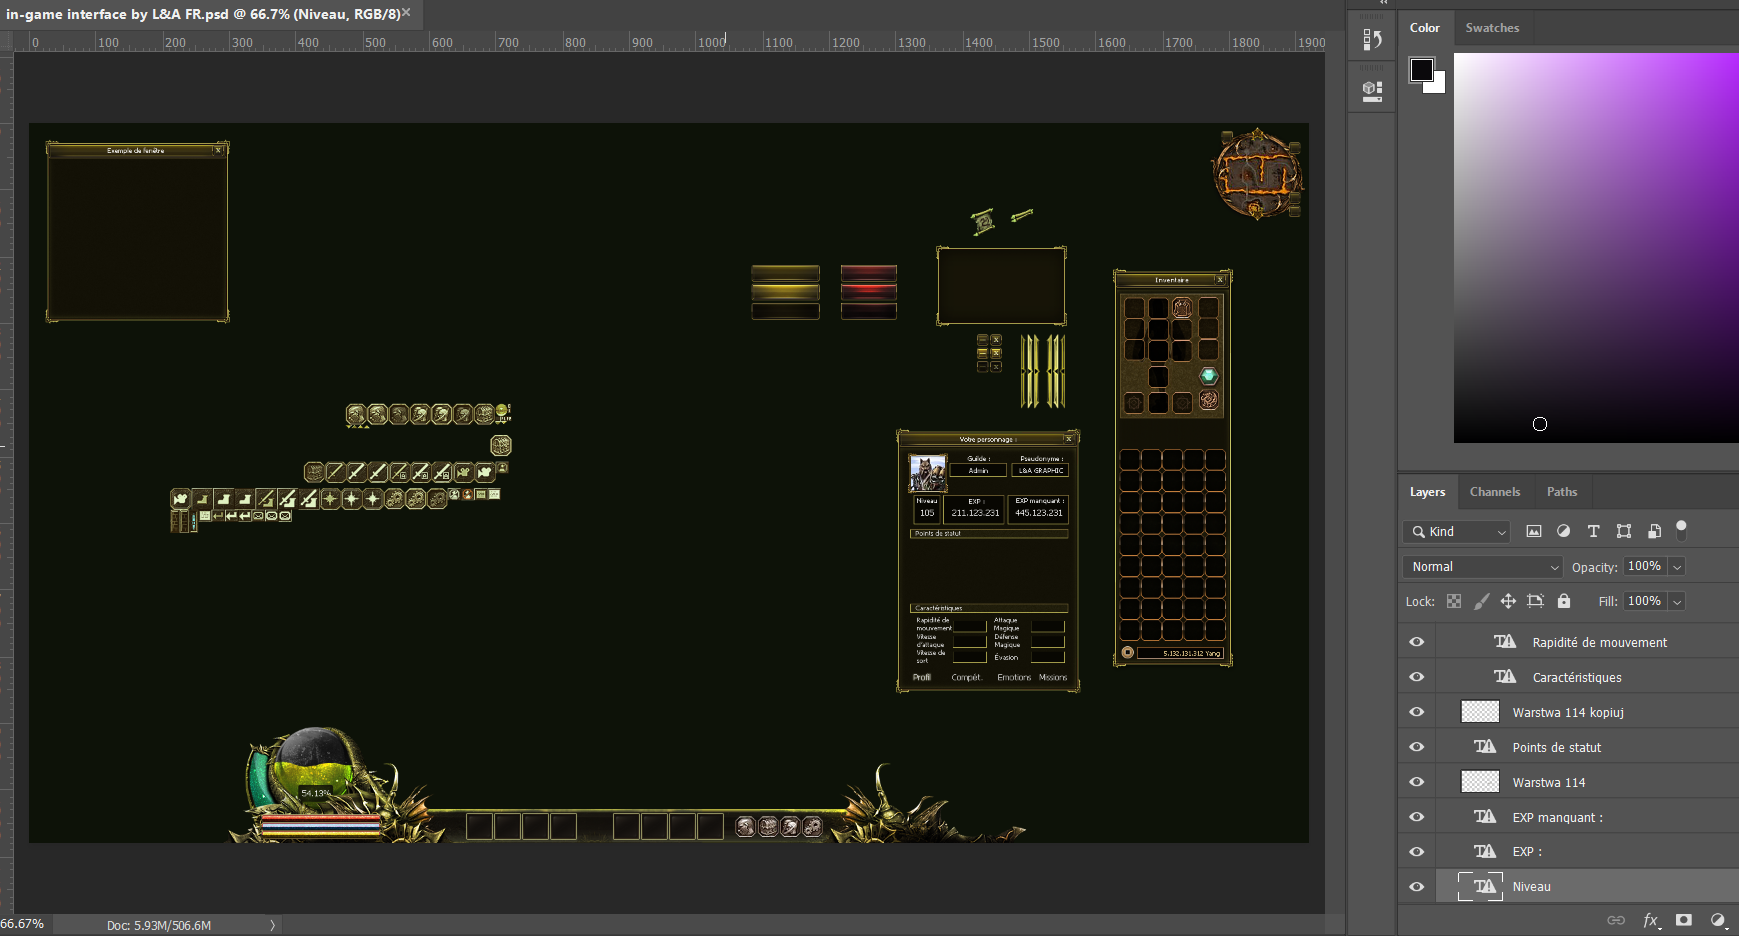Expand the Opacity slider dropdown arrow
This screenshot has height=936, width=1739.
point(1677,567)
